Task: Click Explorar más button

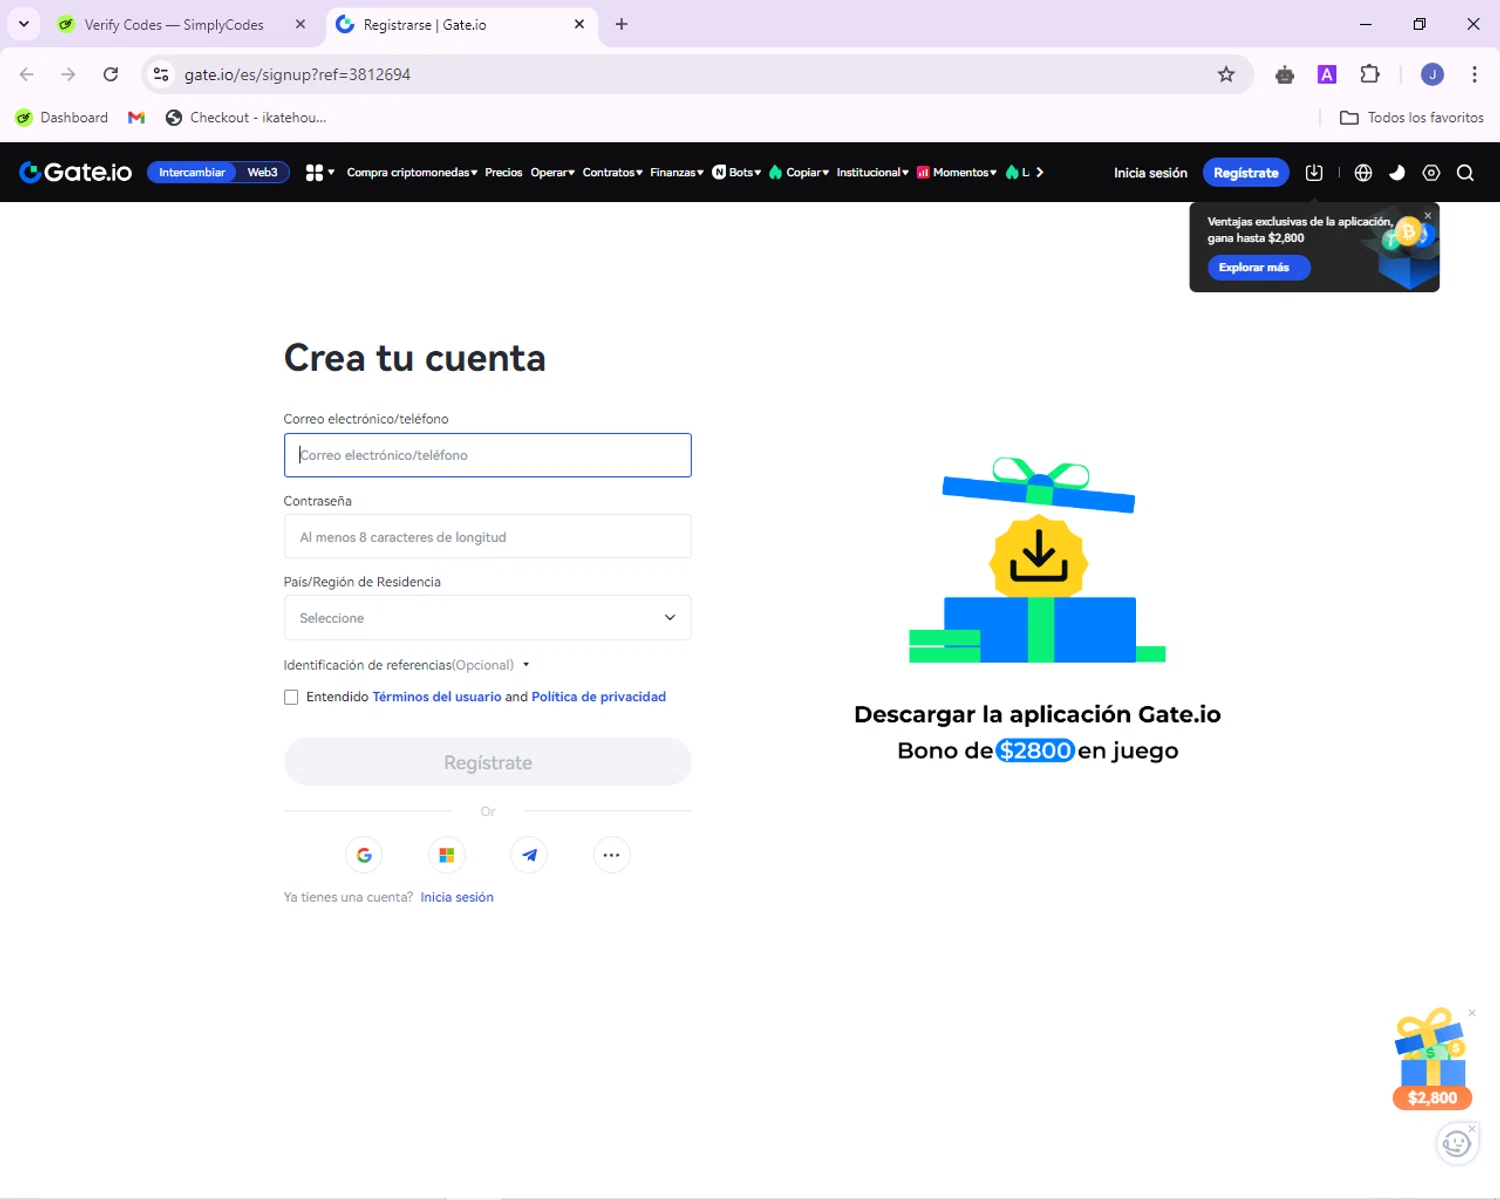Action: [1259, 267]
